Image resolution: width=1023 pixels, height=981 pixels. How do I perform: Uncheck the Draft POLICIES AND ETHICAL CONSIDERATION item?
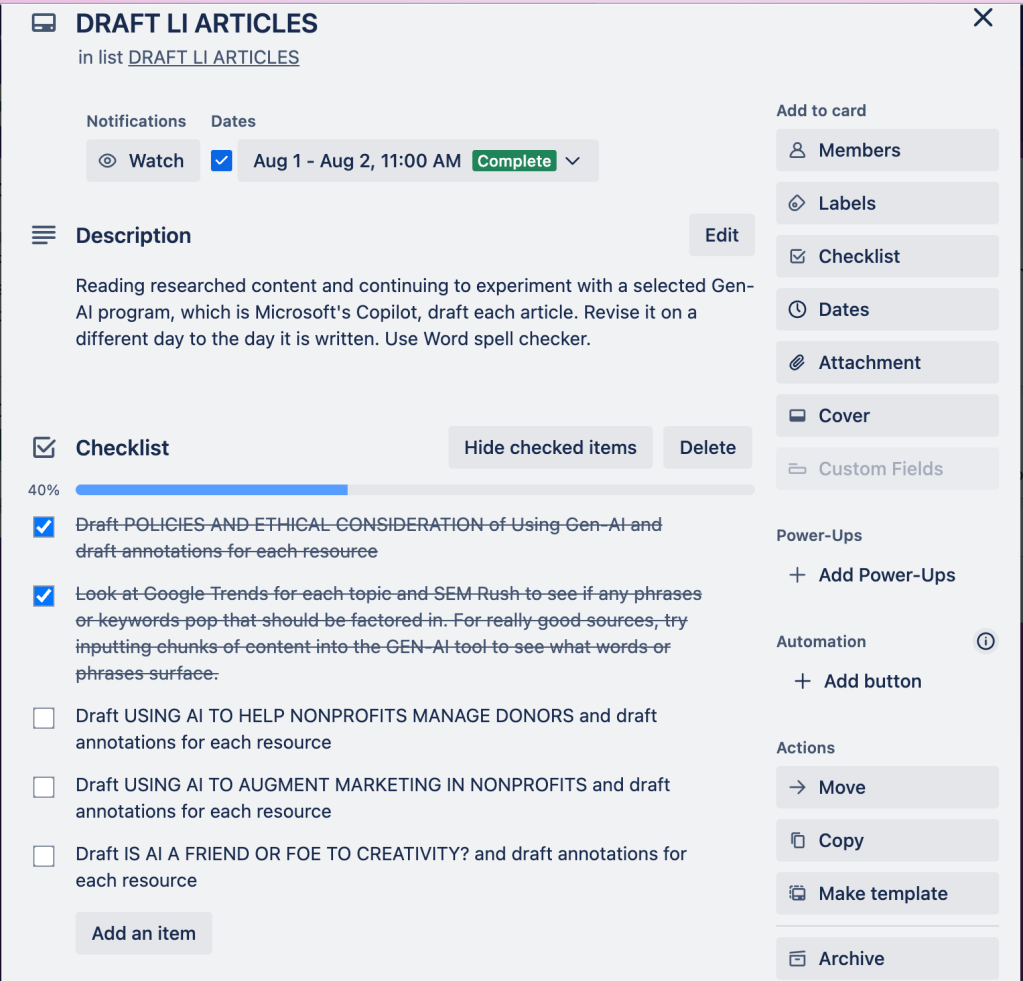point(44,527)
